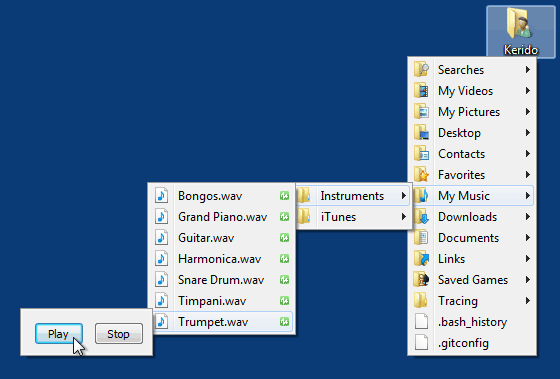Screen dimensions: 560x379
Task: Click the Harmonica.wav audio file icon
Action: pyautogui.click(x=161, y=259)
